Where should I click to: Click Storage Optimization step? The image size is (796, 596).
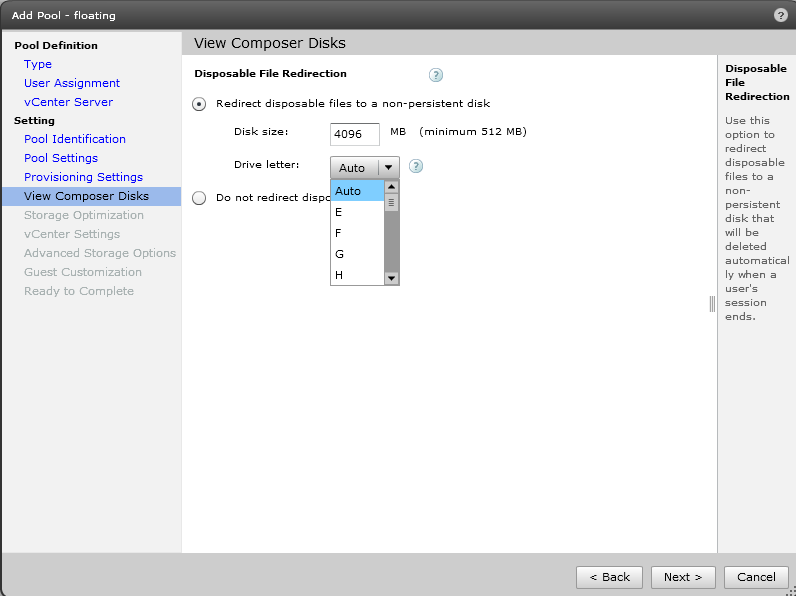pos(83,215)
